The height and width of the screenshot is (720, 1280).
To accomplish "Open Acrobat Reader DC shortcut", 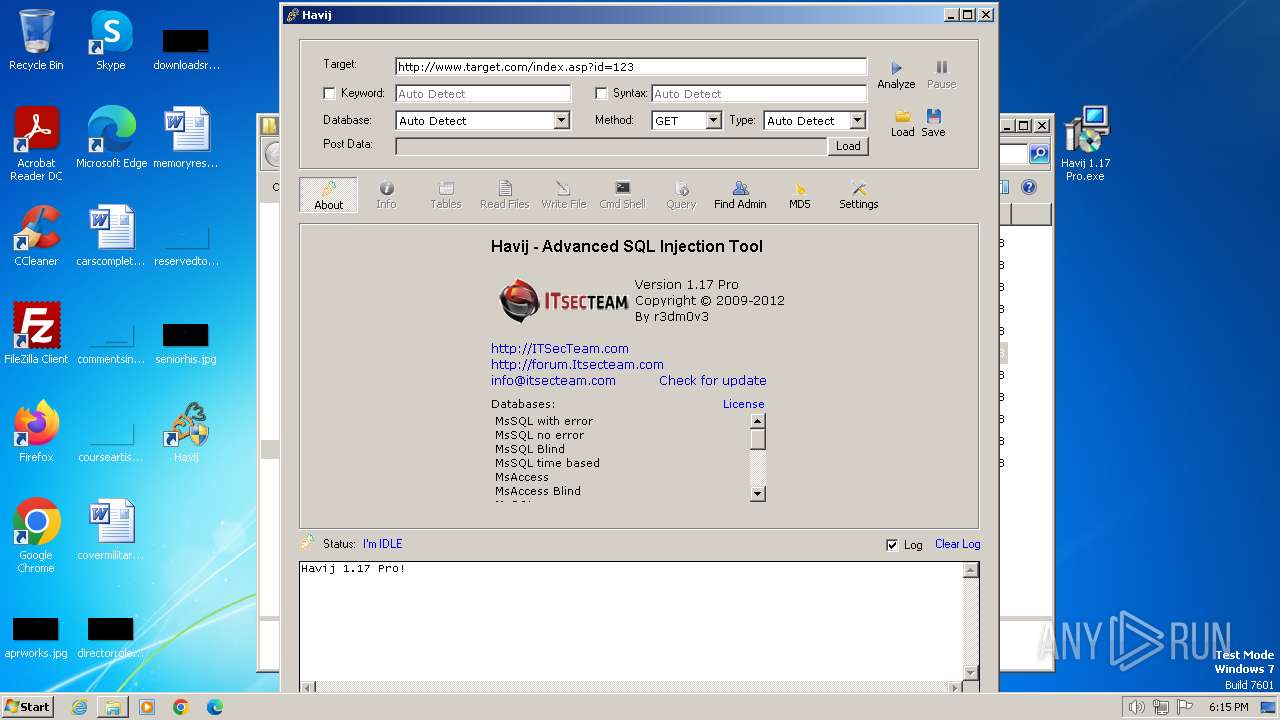I will (x=36, y=144).
